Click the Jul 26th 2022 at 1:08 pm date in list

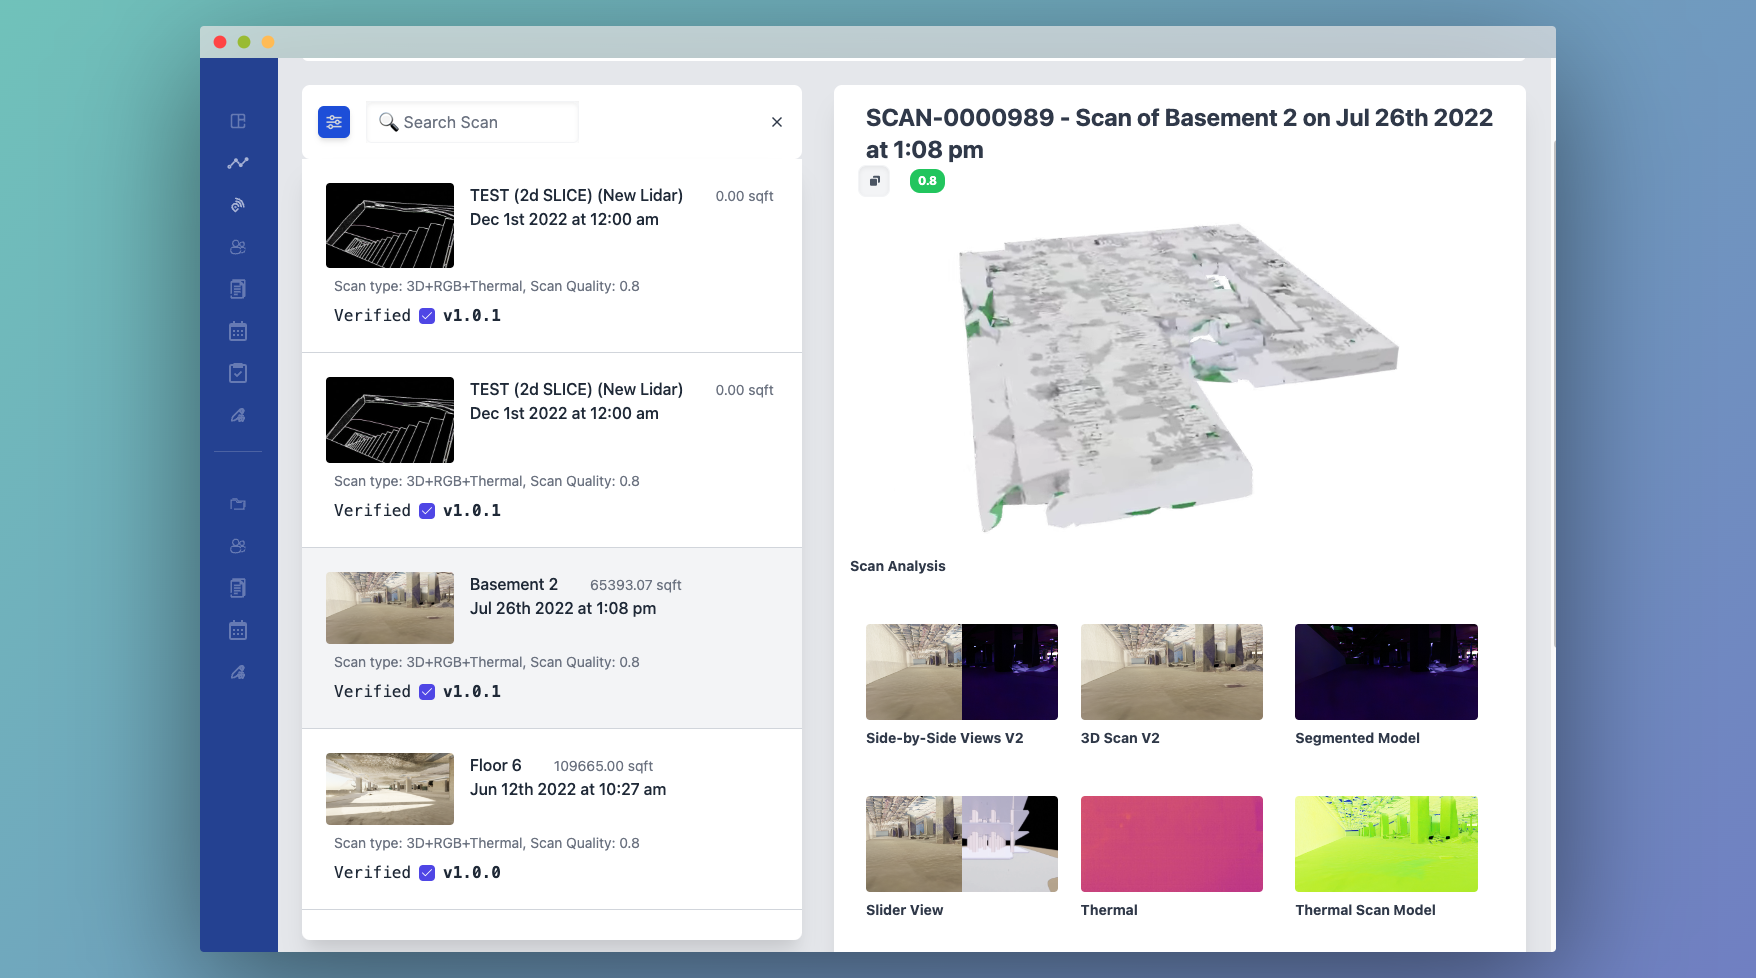[563, 608]
